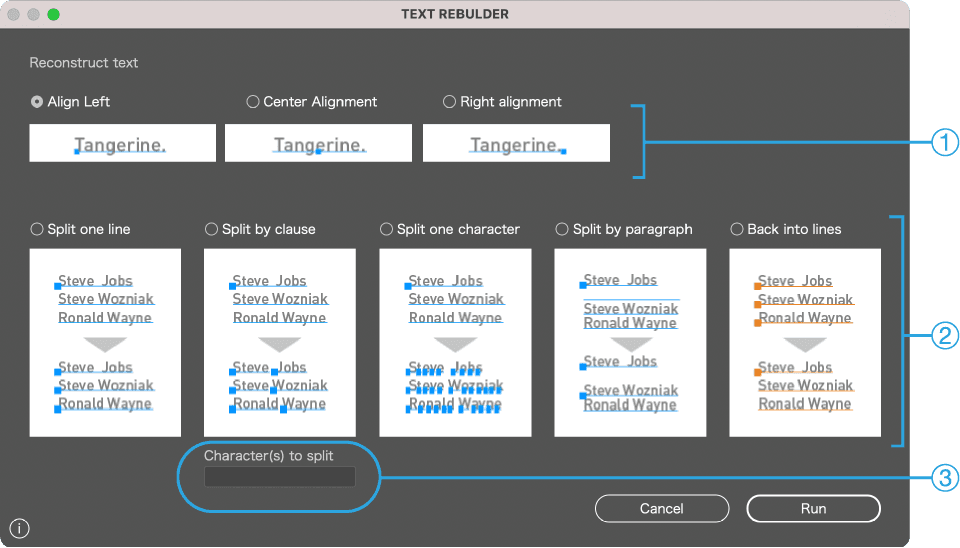
Task: Choose the Center Alignment radio option
Action: pos(253,102)
